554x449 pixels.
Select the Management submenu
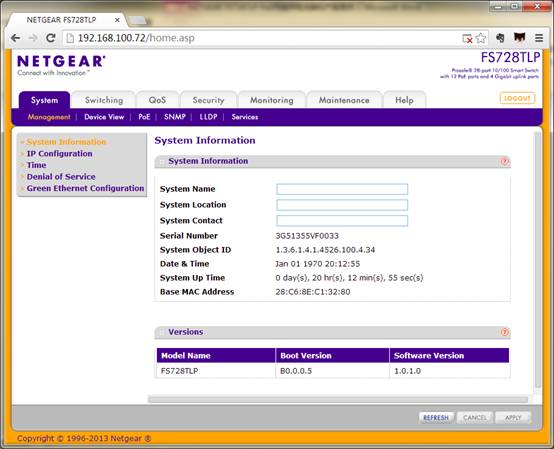(x=49, y=117)
